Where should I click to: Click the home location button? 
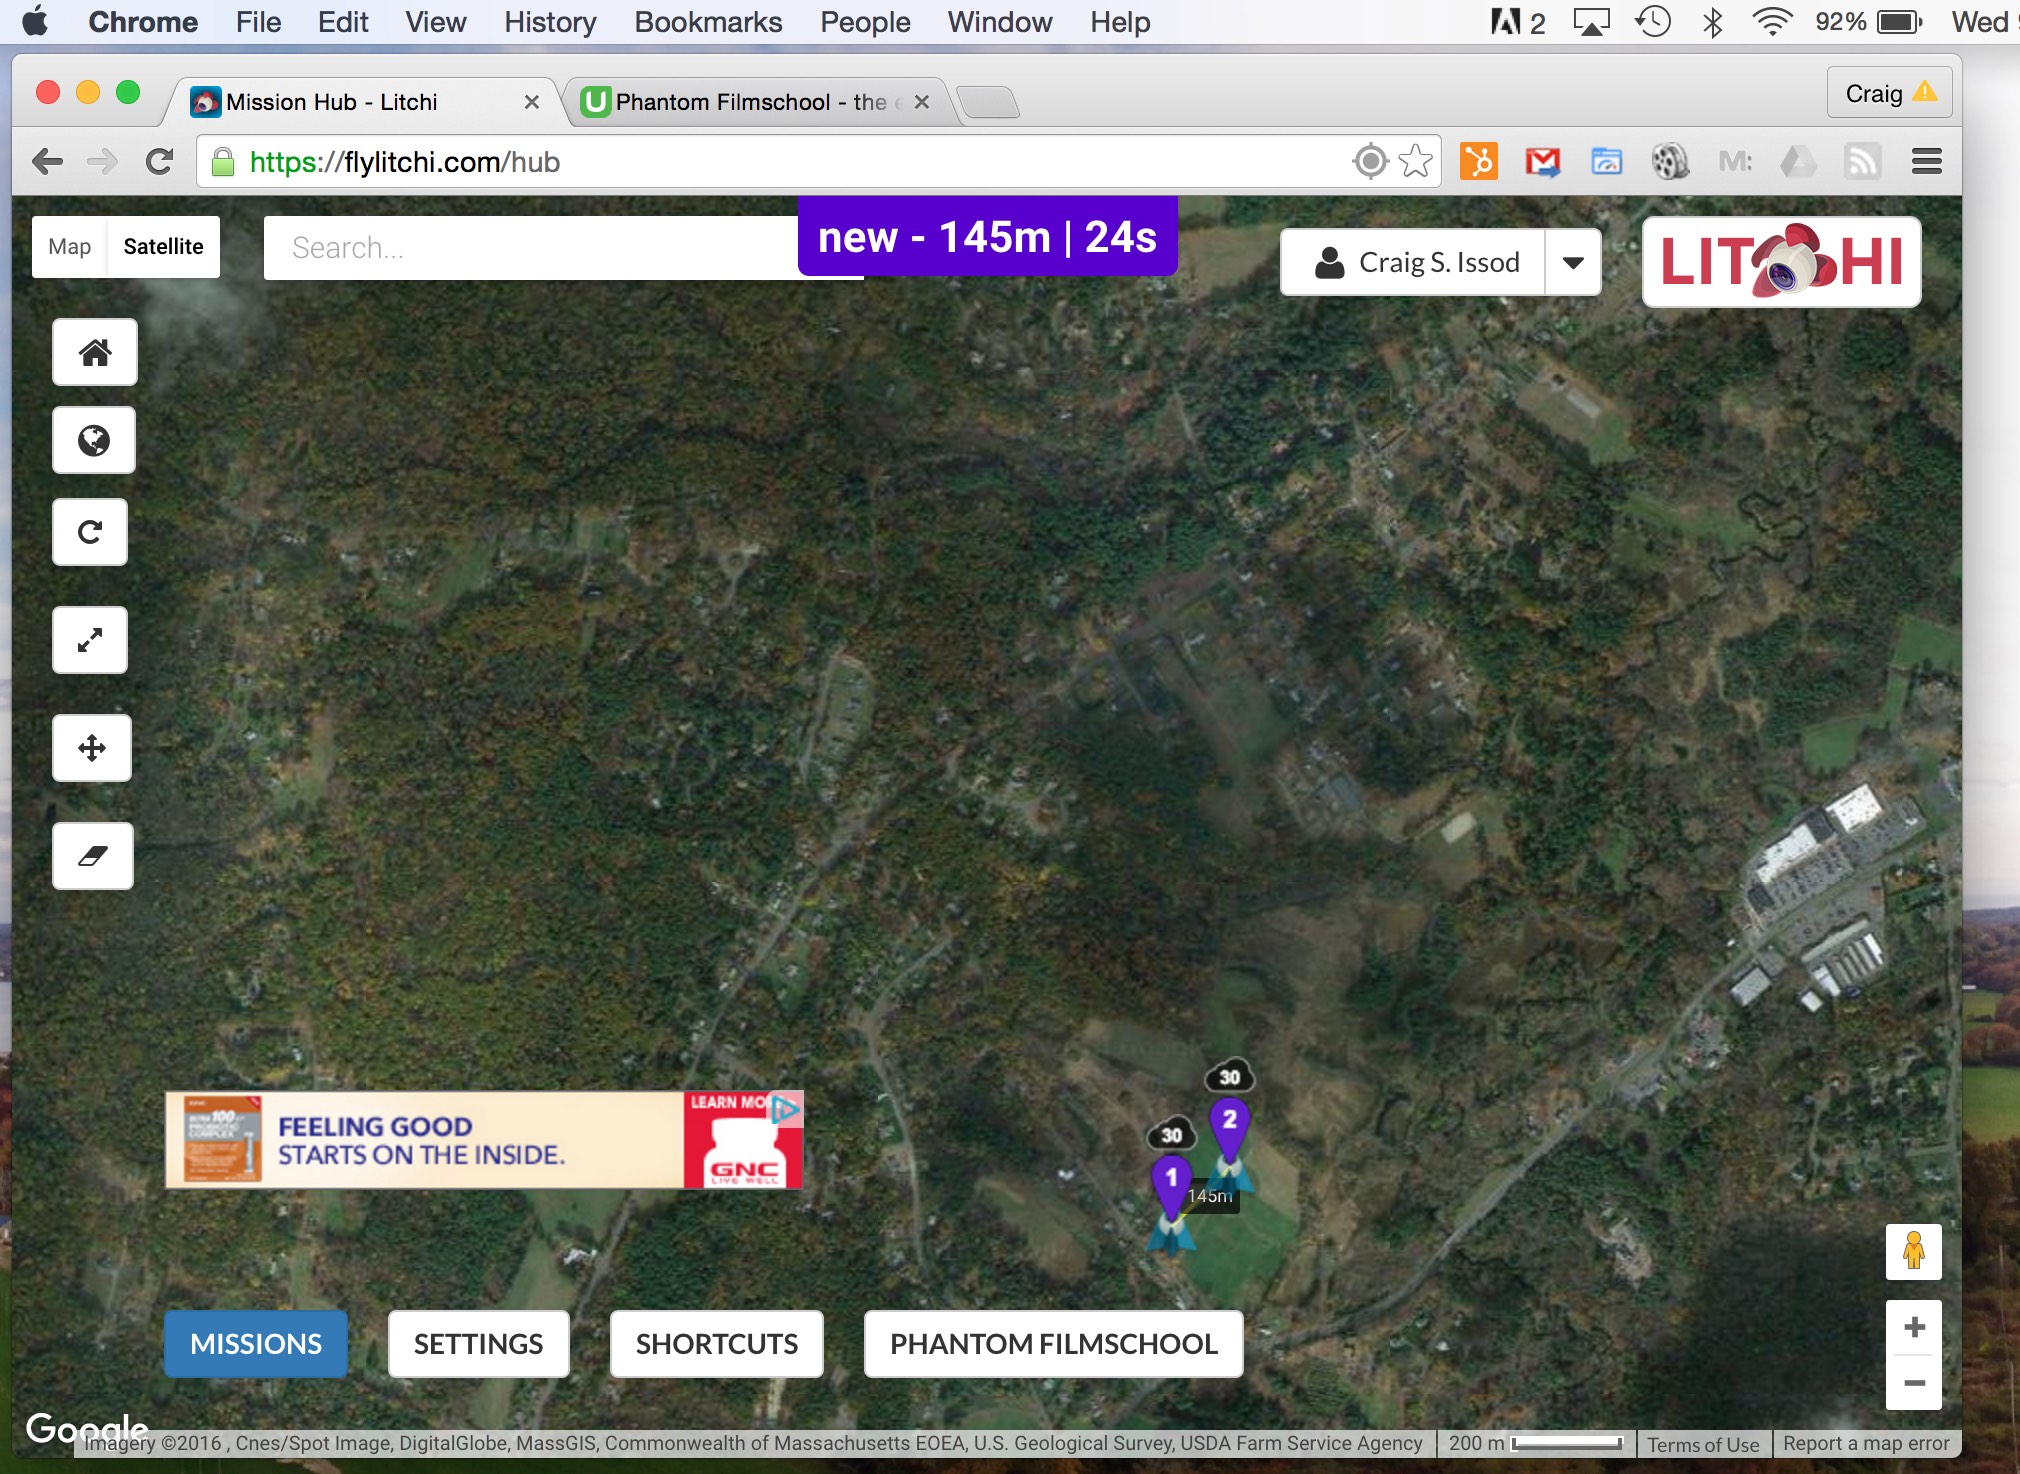pos(94,352)
